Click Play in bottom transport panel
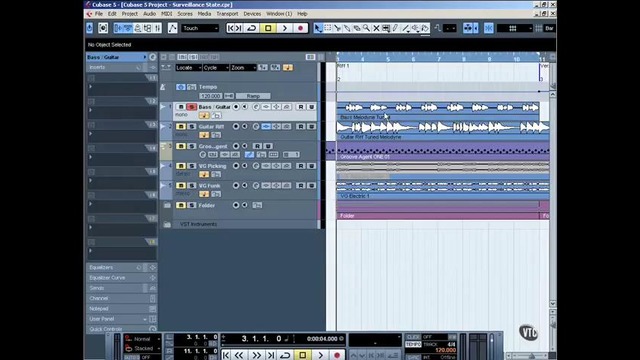 tap(320, 355)
